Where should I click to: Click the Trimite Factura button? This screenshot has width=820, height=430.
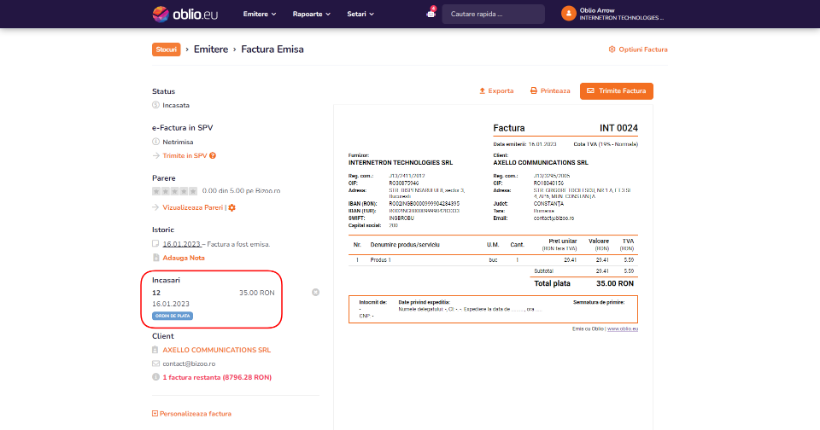[616, 91]
